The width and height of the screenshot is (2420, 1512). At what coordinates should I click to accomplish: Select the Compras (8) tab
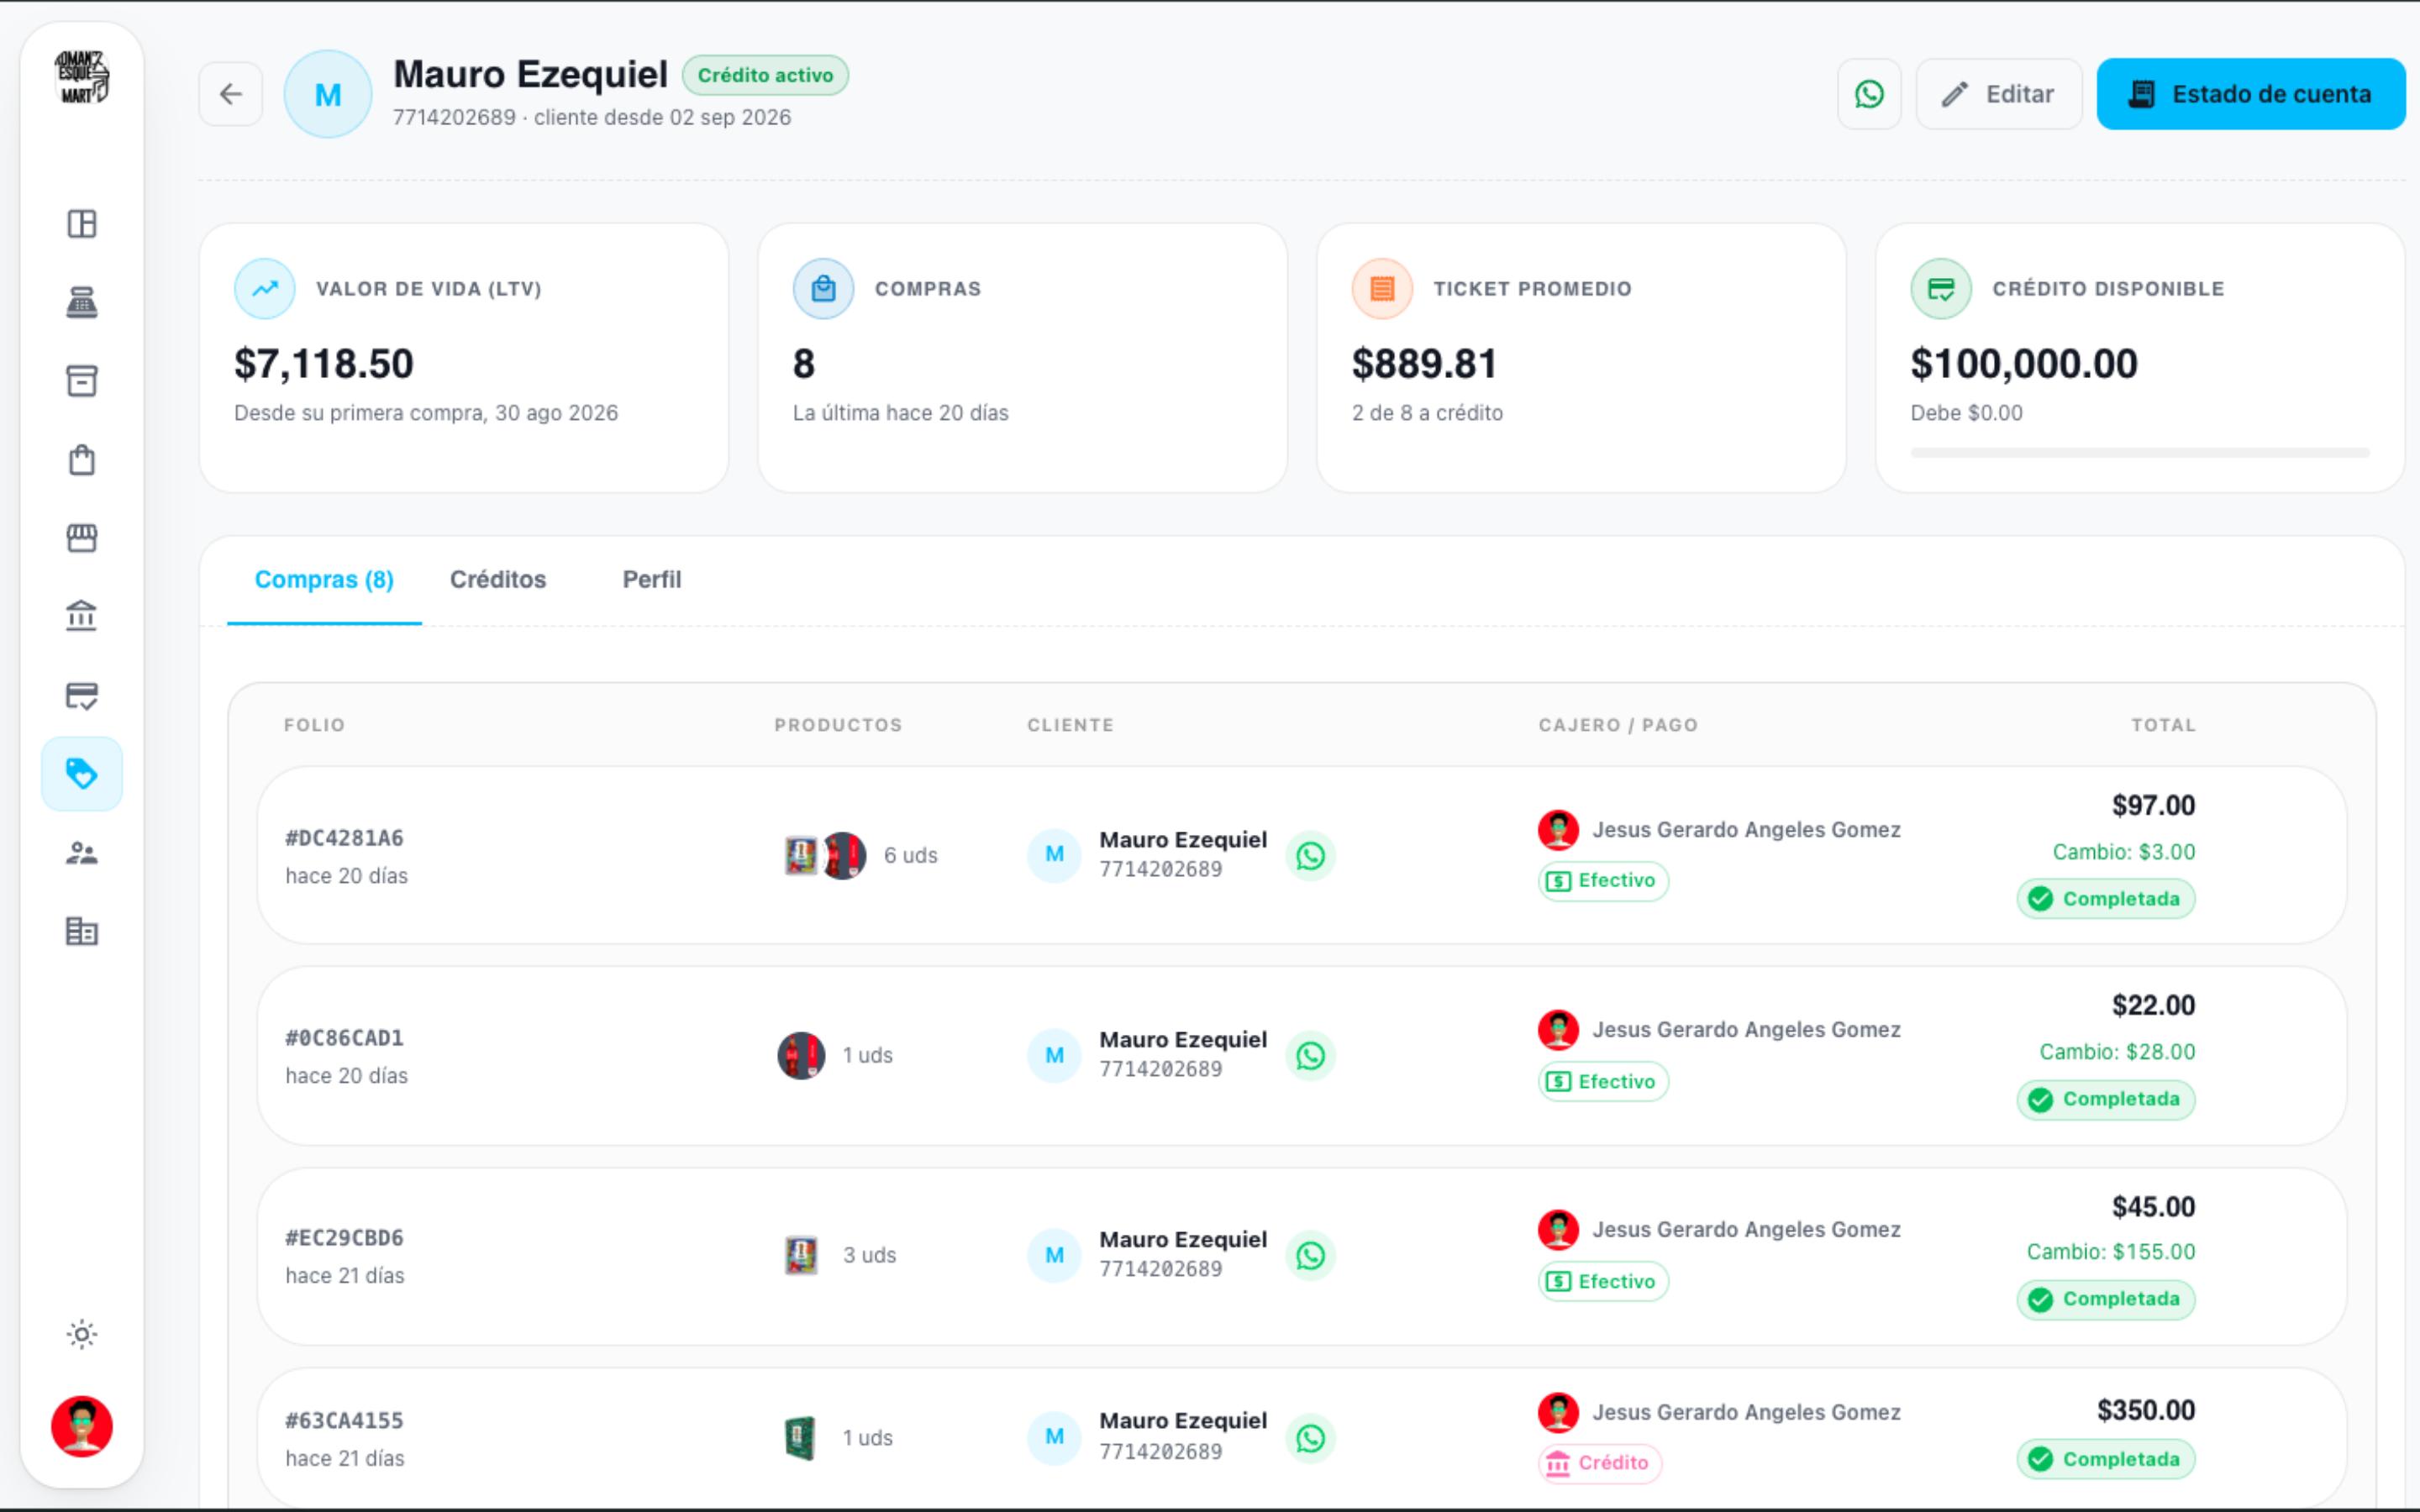pyautogui.click(x=324, y=580)
